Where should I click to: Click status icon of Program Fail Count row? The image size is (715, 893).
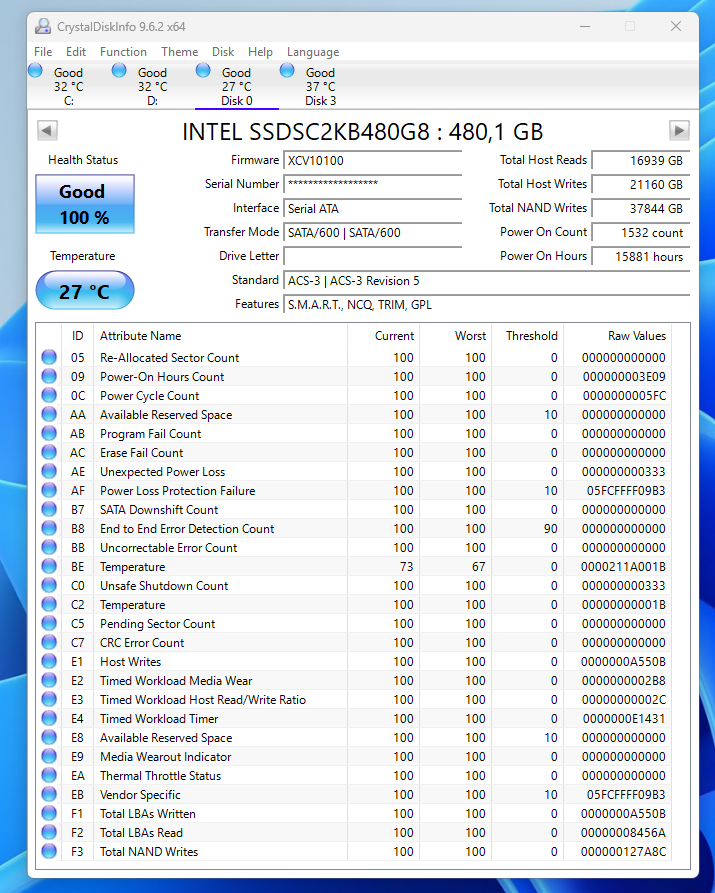click(49, 433)
